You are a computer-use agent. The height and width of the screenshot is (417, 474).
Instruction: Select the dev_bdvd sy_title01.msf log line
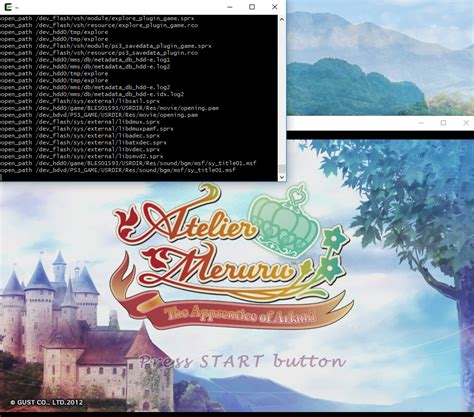pyautogui.click(x=118, y=170)
